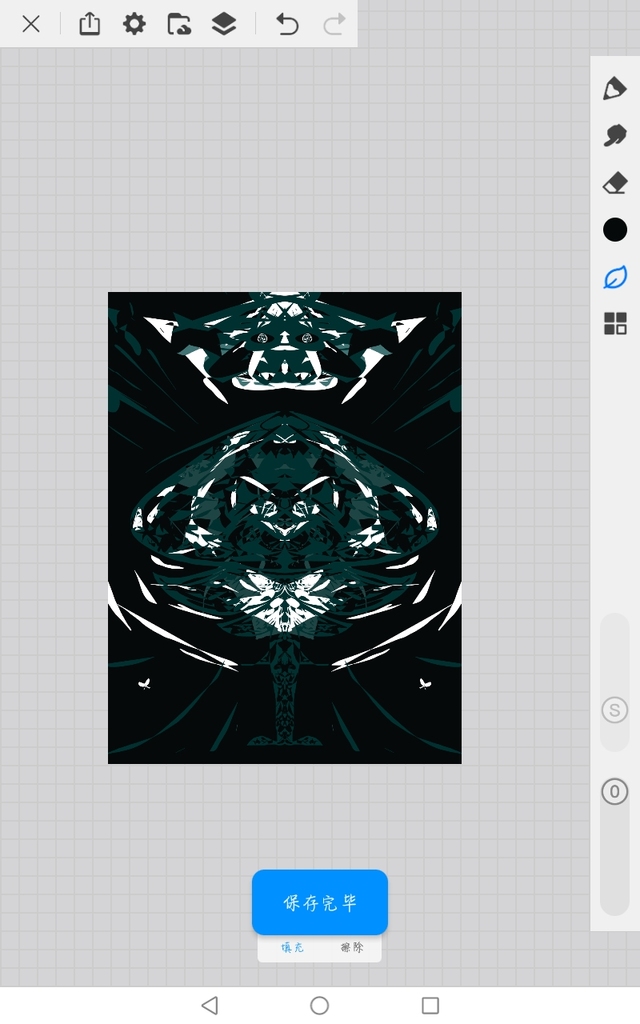Screen dimensions: 640x1024
Task: Tap the symmetric artwork canvas
Action: pos(285,528)
